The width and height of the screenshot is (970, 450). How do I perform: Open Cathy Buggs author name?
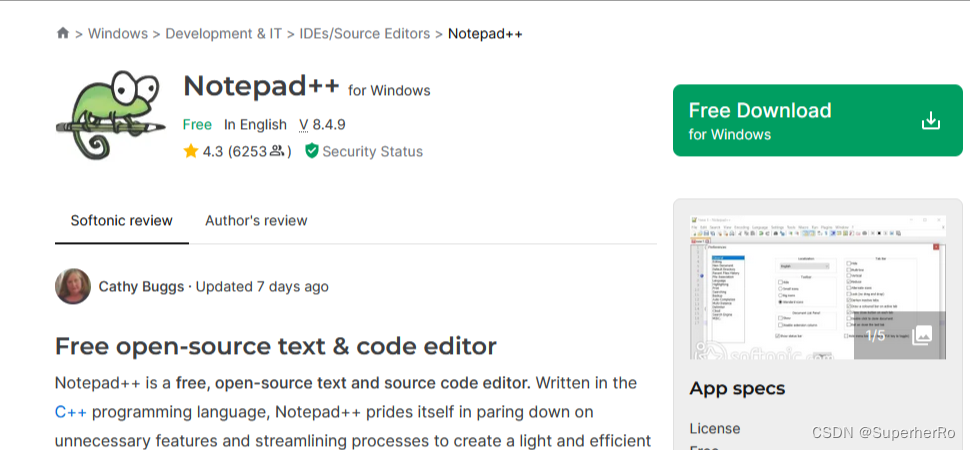tap(141, 287)
